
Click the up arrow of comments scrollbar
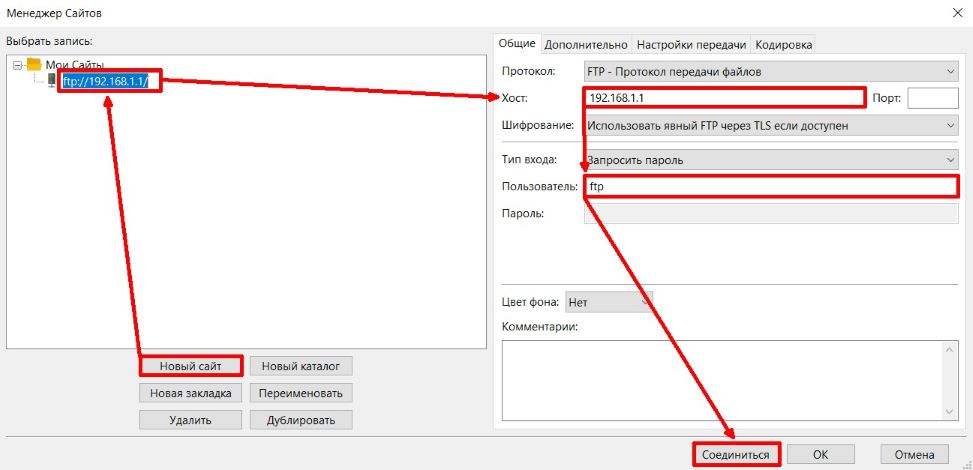951,350
